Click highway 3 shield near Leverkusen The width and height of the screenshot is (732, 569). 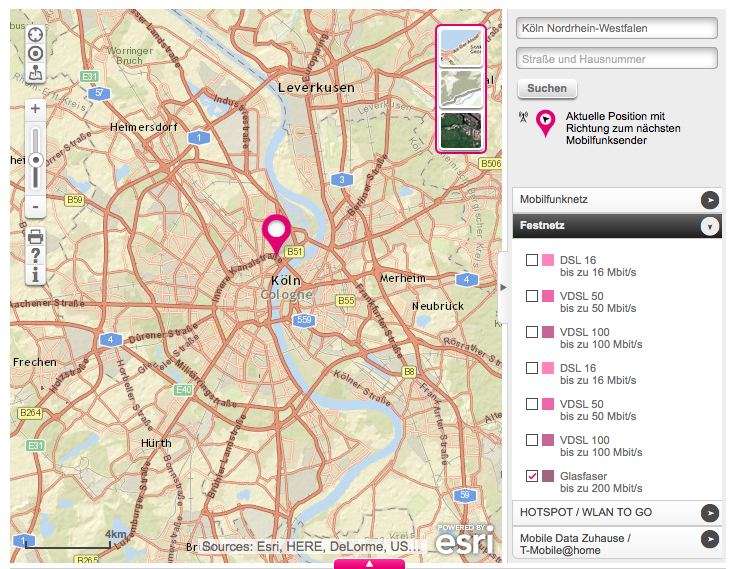[342, 179]
